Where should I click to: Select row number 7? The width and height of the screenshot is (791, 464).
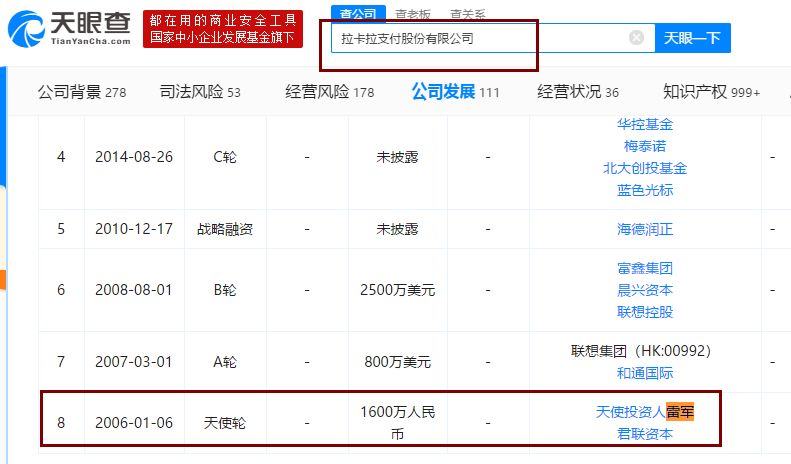[x=61, y=362]
